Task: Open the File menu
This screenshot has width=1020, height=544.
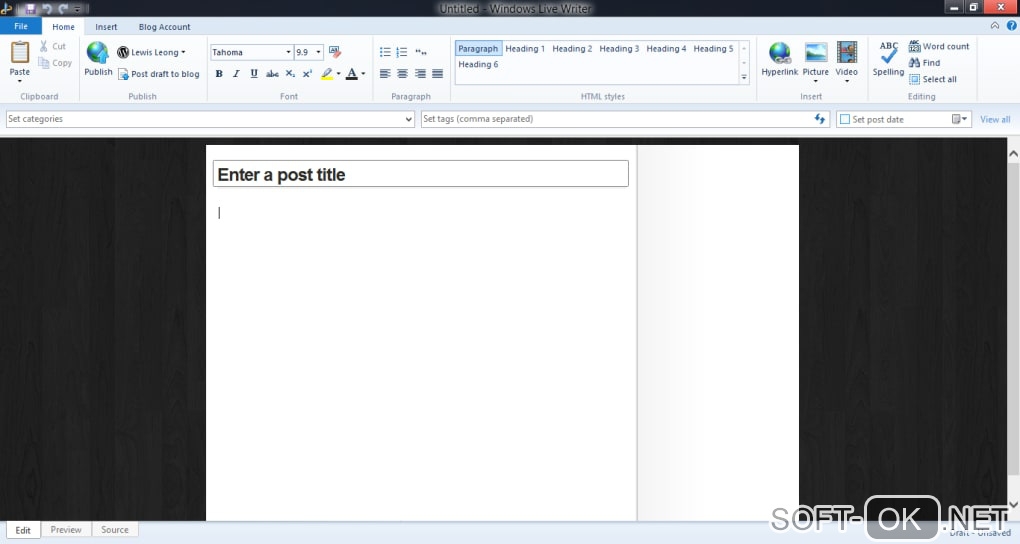Action: (21, 26)
